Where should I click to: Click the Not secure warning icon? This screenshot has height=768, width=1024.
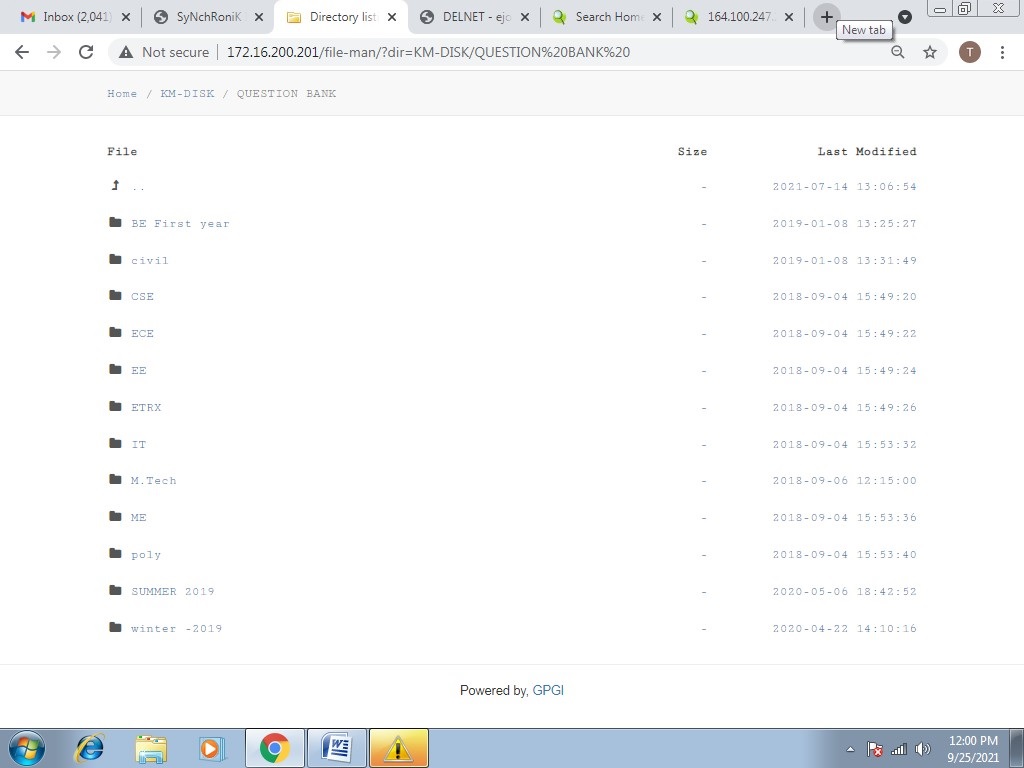tap(126, 52)
